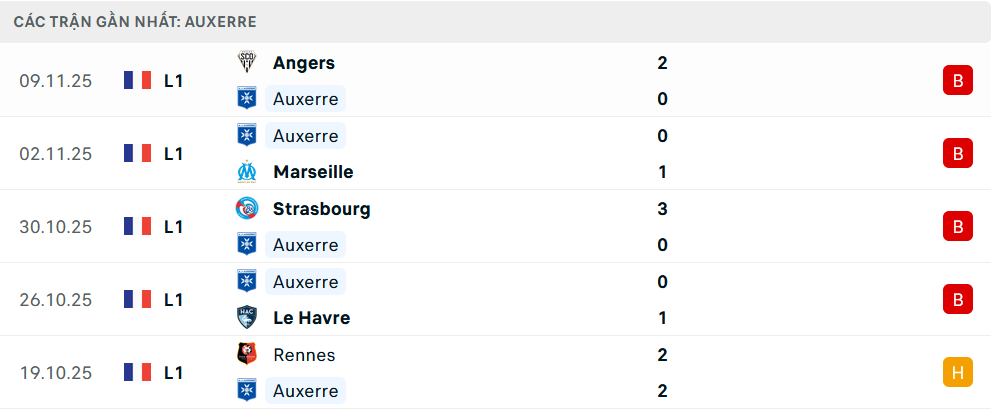
Task: Select the highlighted Auxerre name in the 26.10.25 match
Action: coord(305,282)
